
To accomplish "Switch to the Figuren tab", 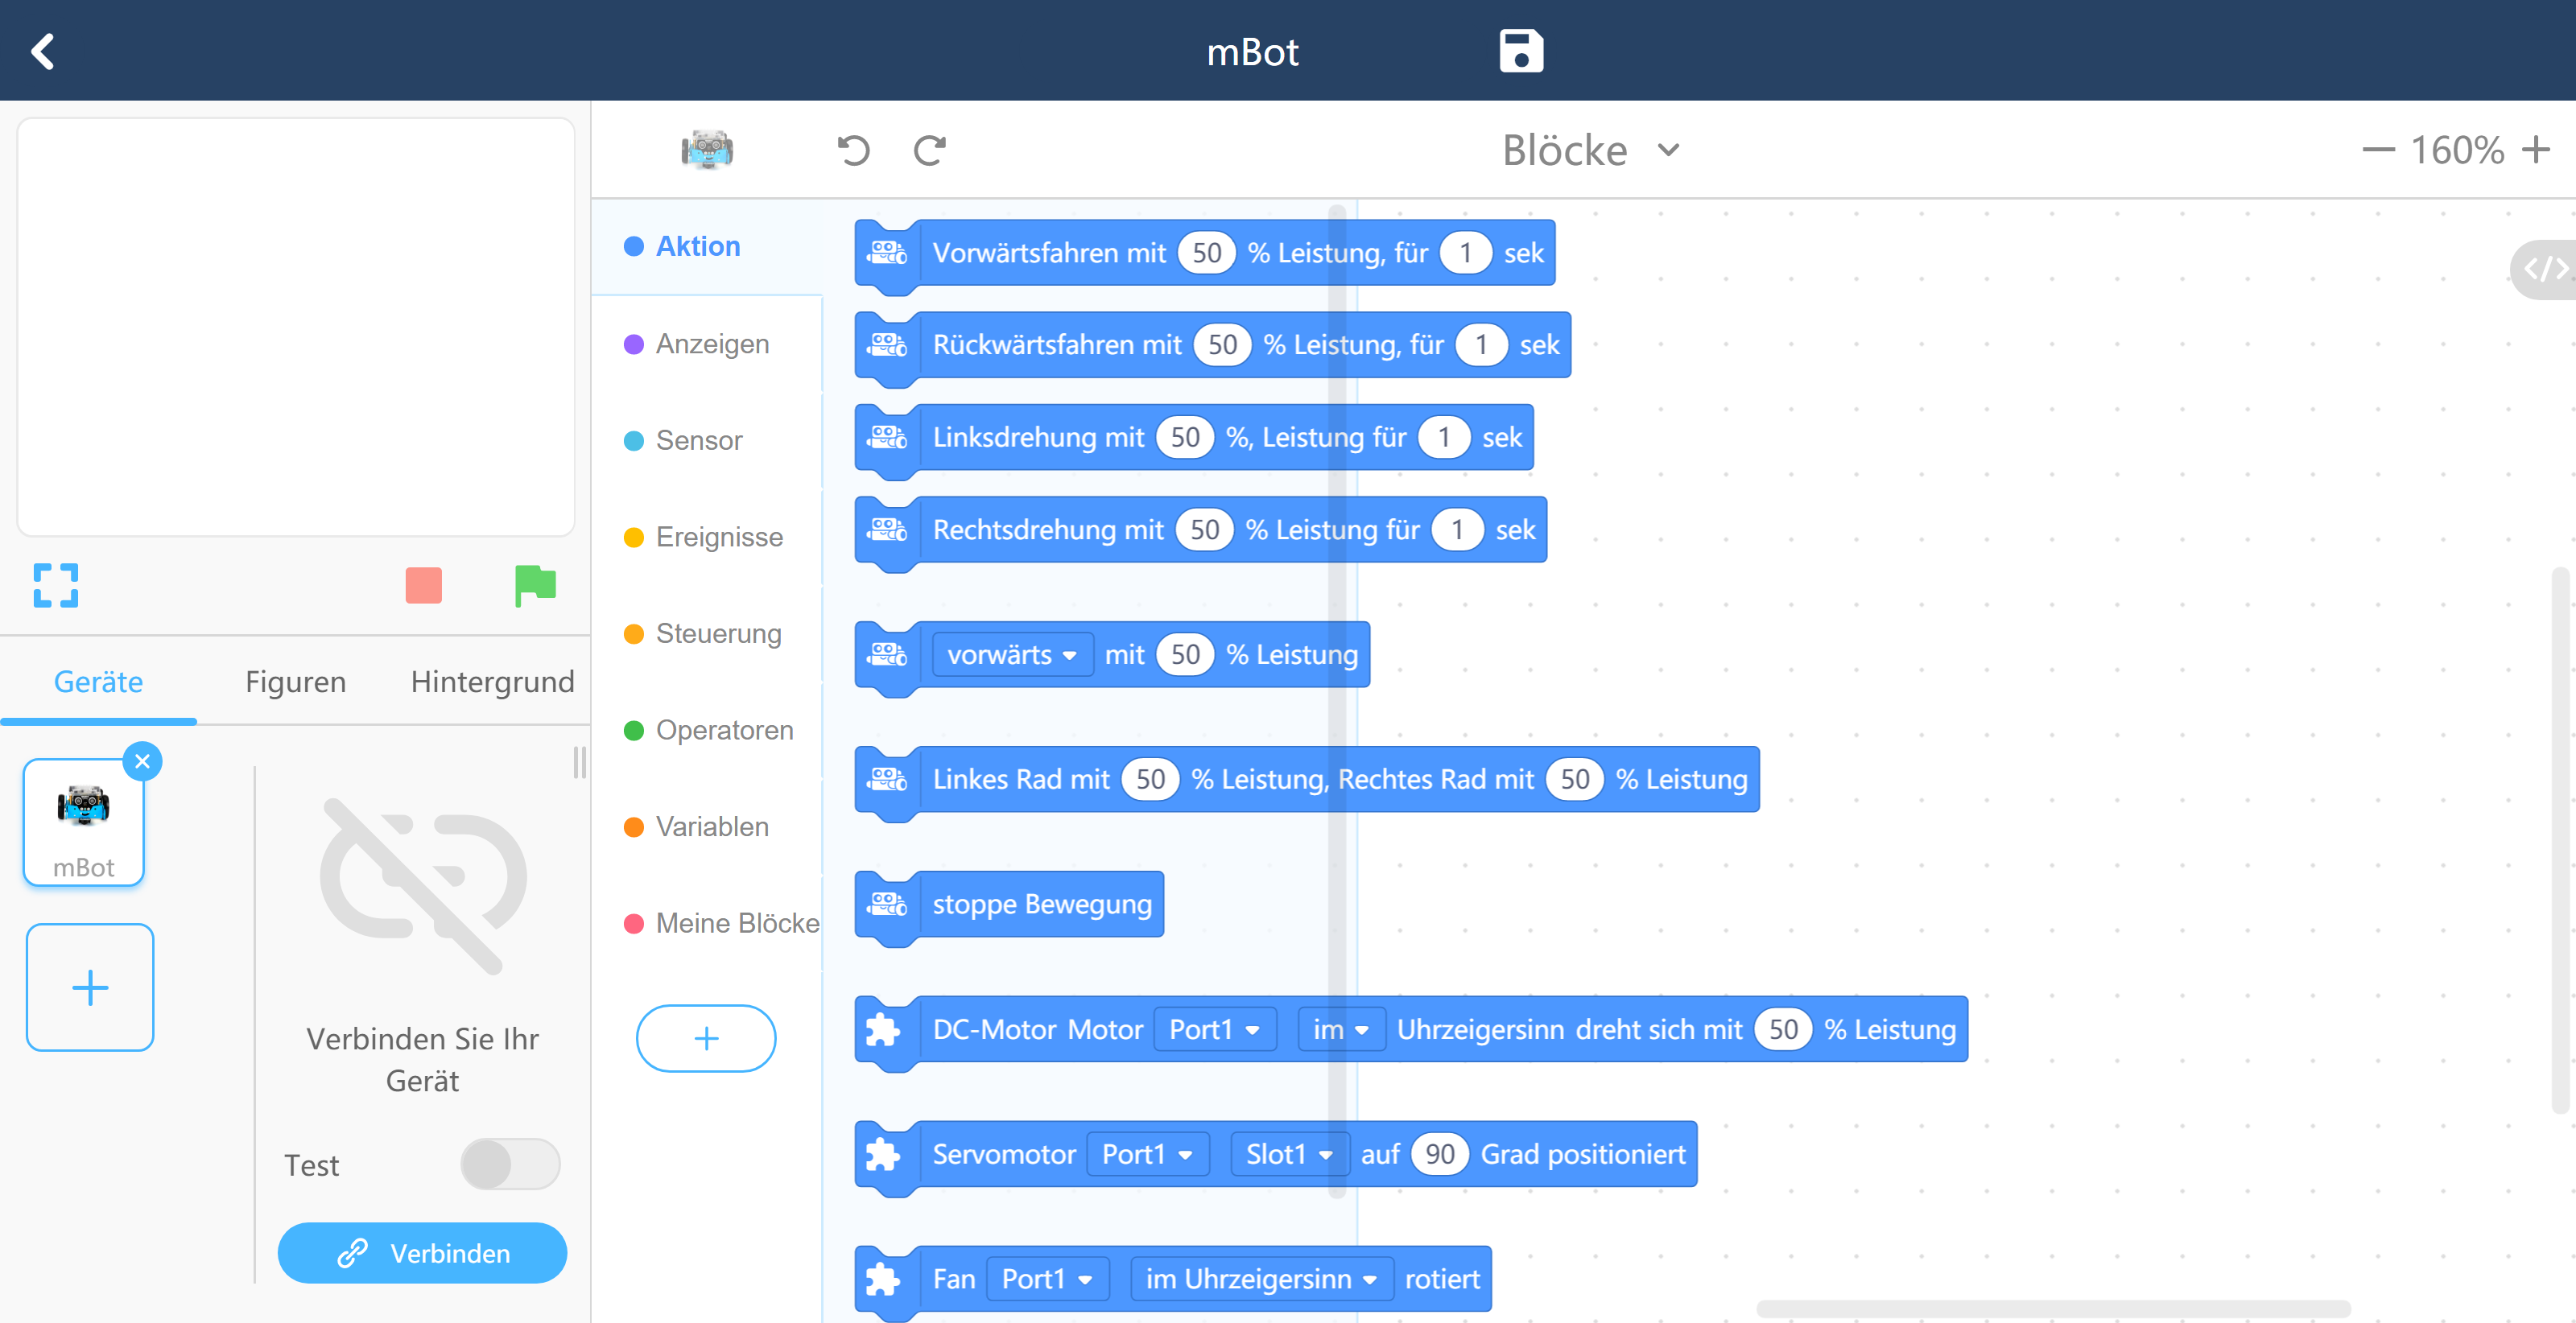I will click(x=296, y=682).
